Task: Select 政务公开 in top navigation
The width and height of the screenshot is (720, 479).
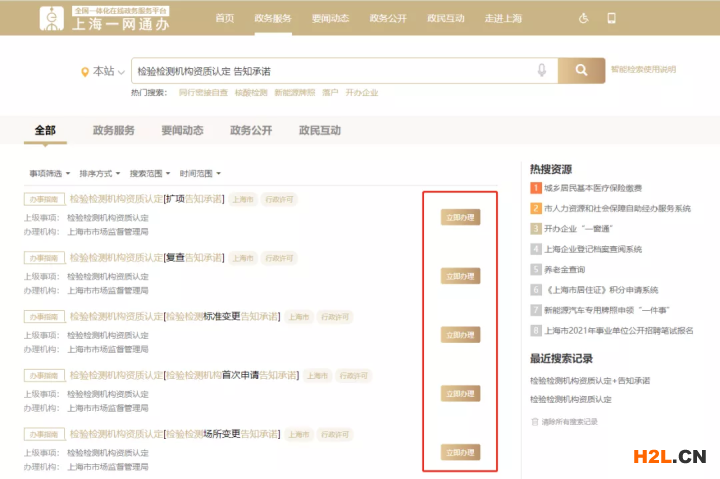Action: coord(390,18)
